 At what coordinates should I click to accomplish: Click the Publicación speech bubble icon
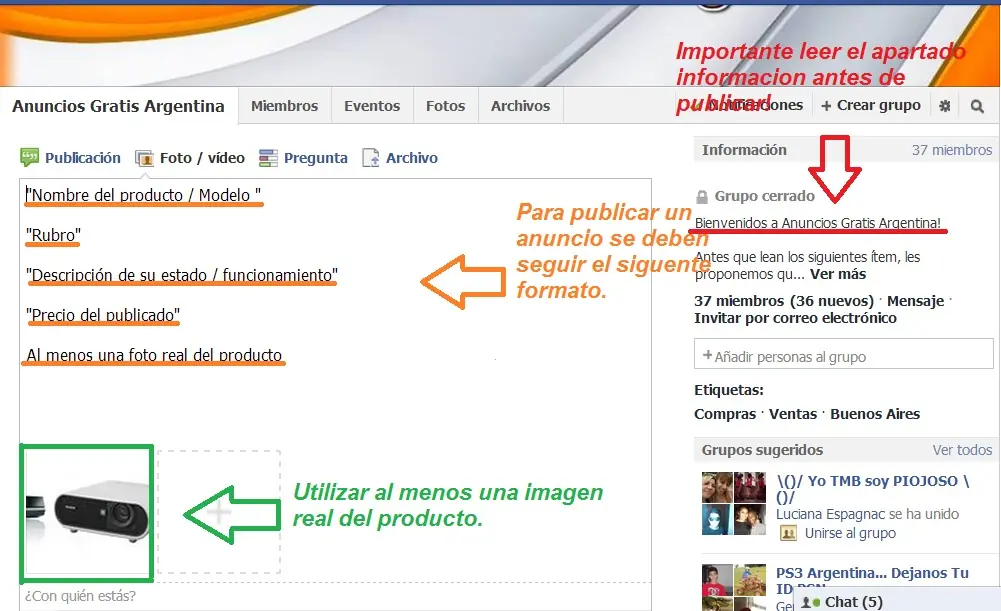tap(29, 157)
